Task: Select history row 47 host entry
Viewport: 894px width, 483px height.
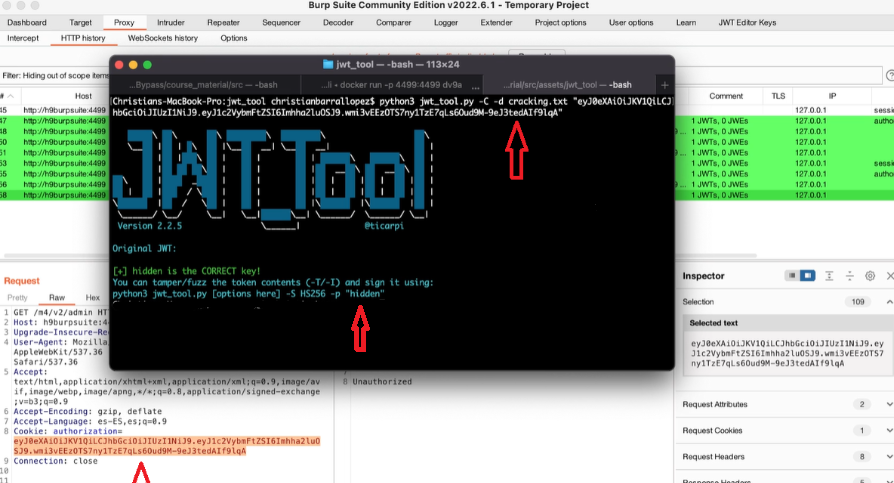Action: coord(64,121)
